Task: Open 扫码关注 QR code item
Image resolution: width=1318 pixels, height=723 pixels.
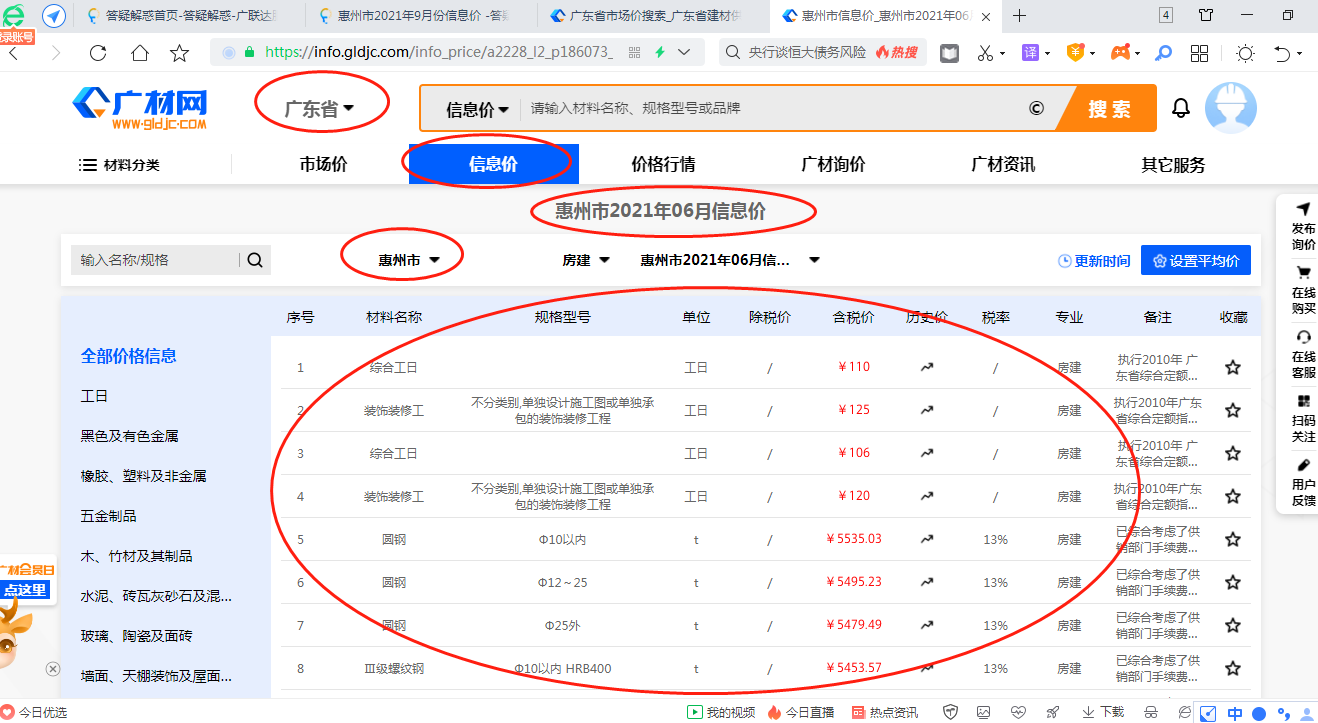Action: tap(1303, 418)
